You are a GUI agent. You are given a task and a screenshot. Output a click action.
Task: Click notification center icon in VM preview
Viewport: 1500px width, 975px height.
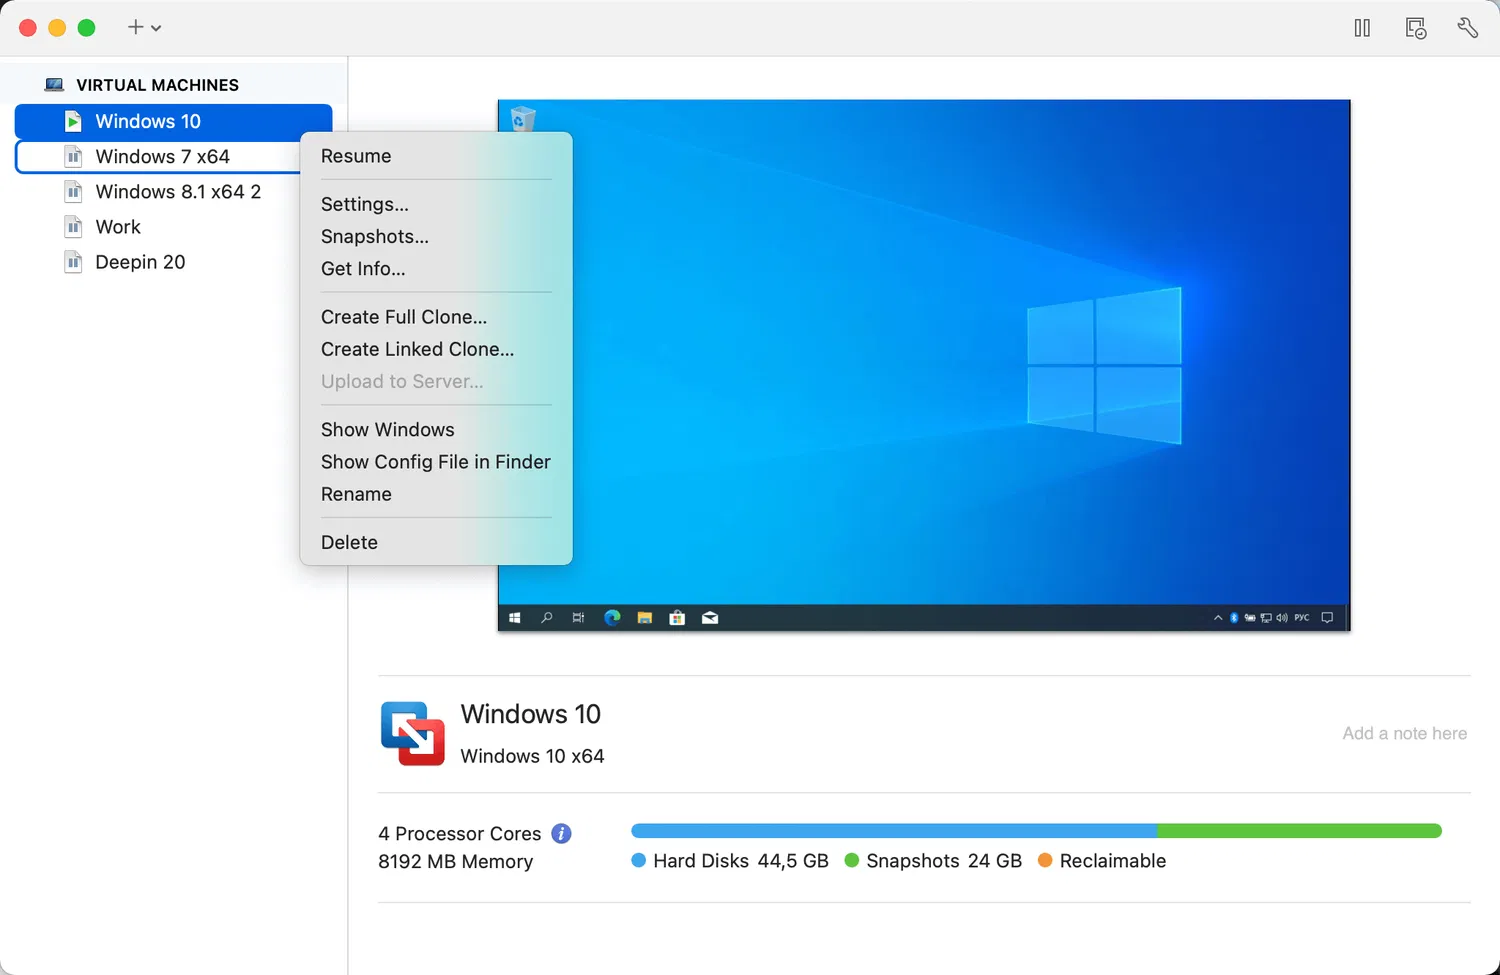pyautogui.click(x=1327, y=618)
